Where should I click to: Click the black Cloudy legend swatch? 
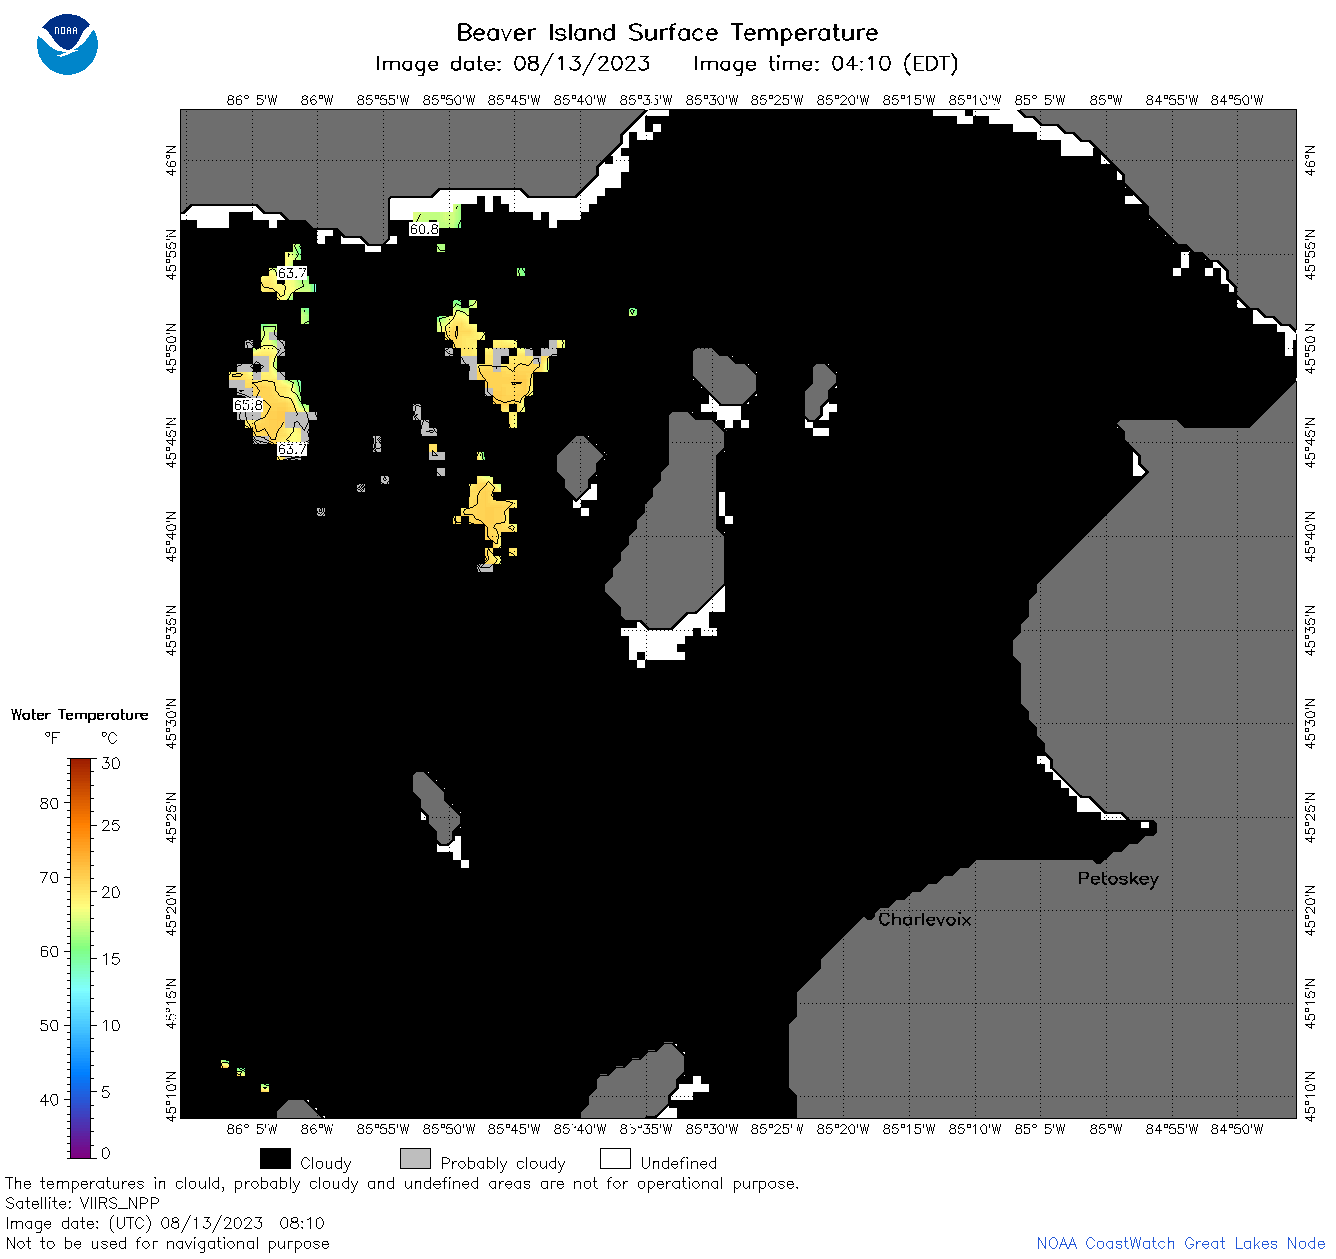(275, 1159)
